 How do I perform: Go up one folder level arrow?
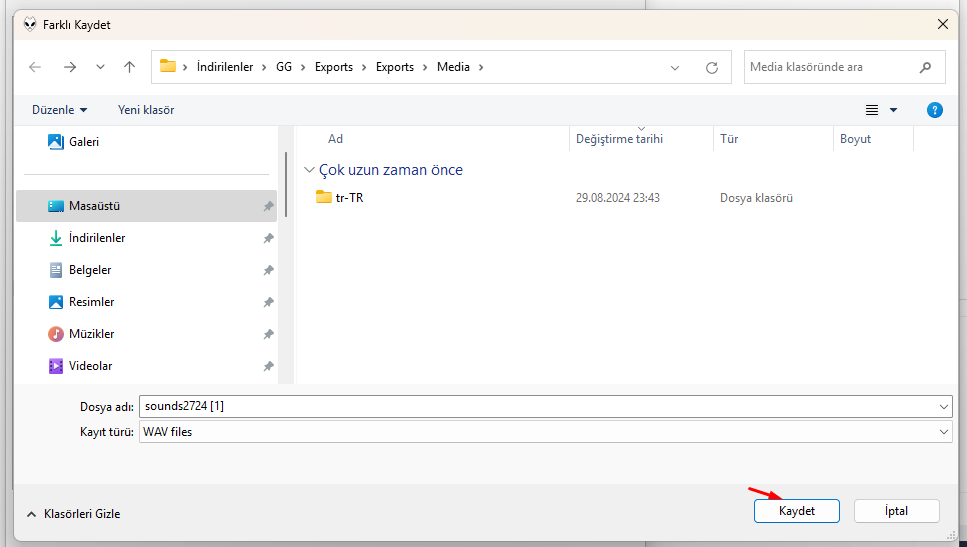129,67
